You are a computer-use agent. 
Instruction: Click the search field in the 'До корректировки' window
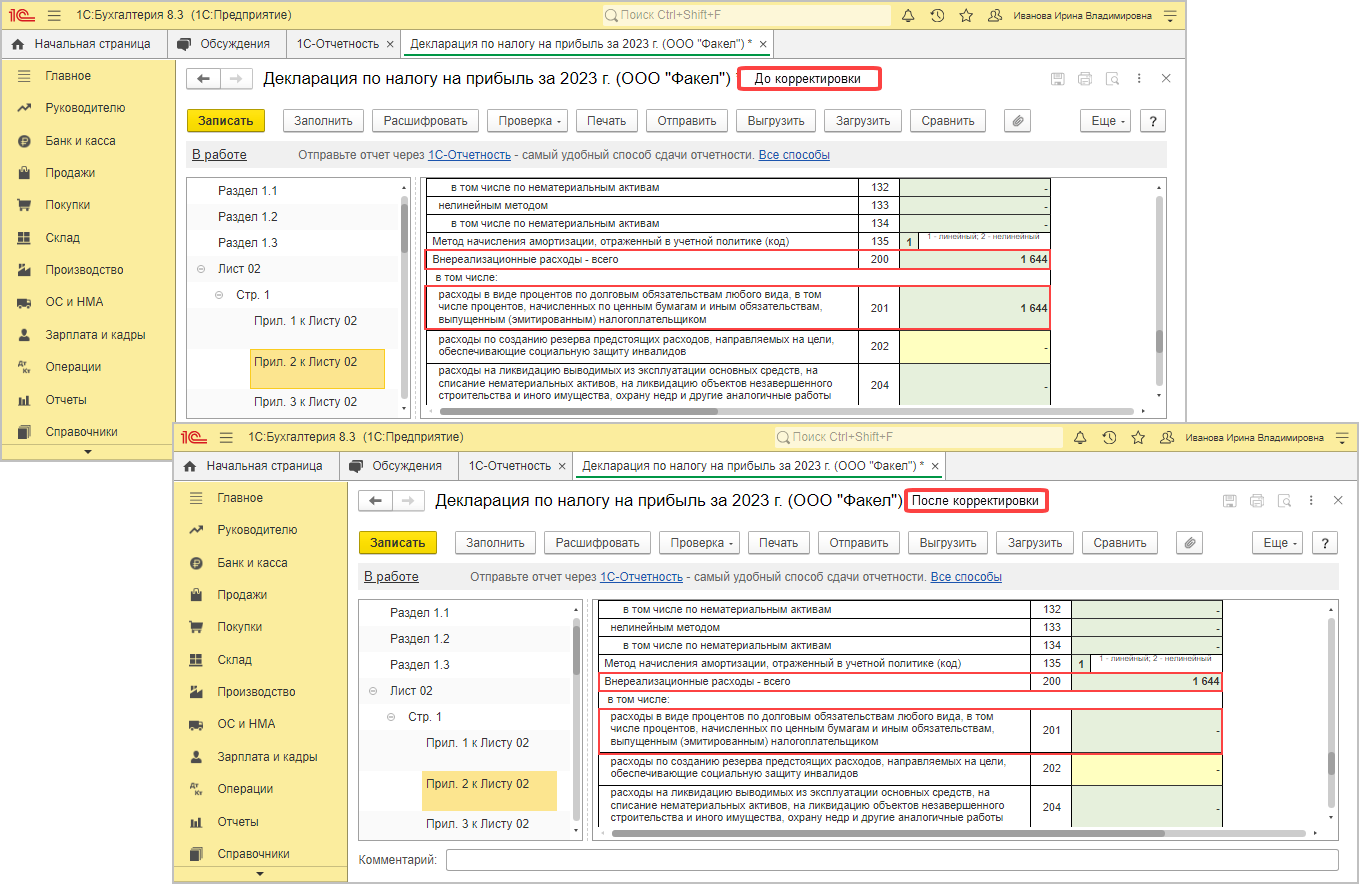(x=746, y=16)
